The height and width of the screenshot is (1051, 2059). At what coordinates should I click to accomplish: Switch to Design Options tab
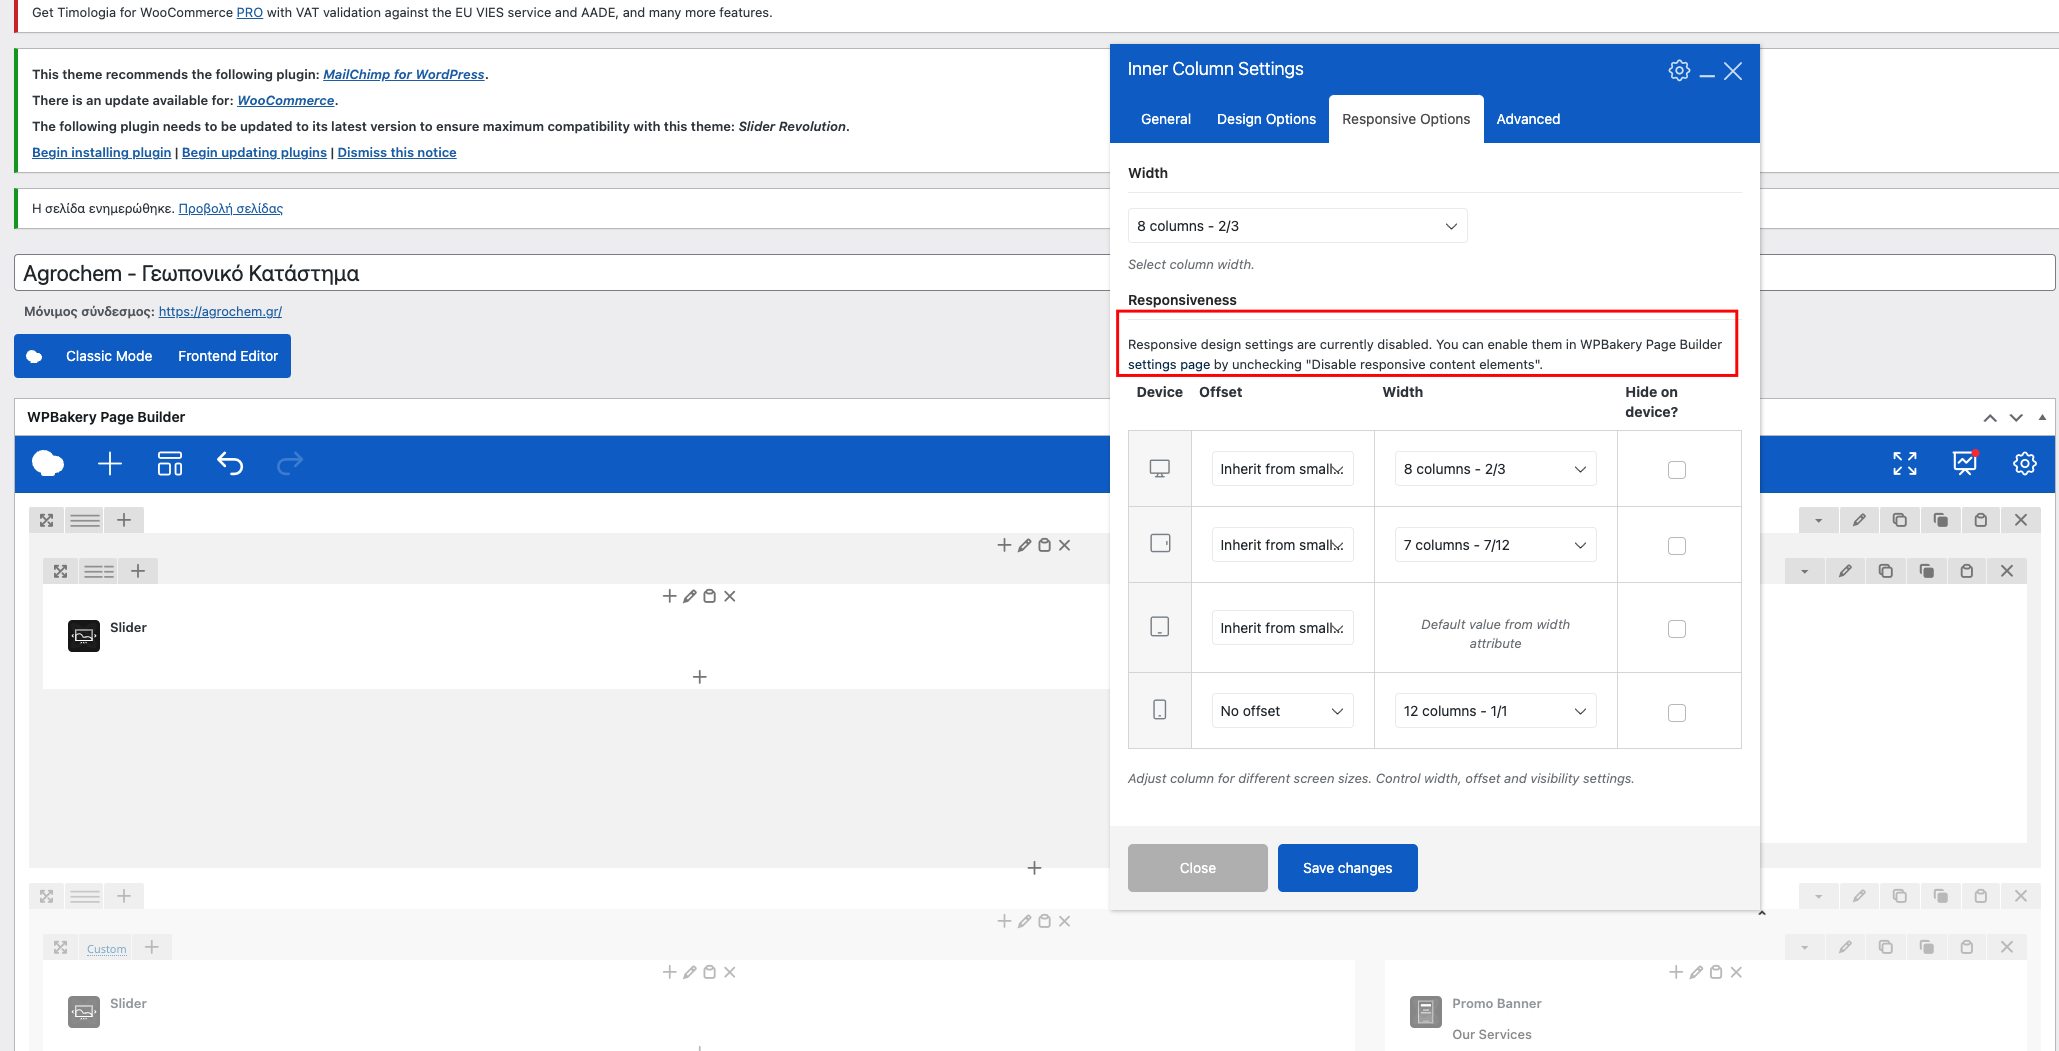point(1266,119)
